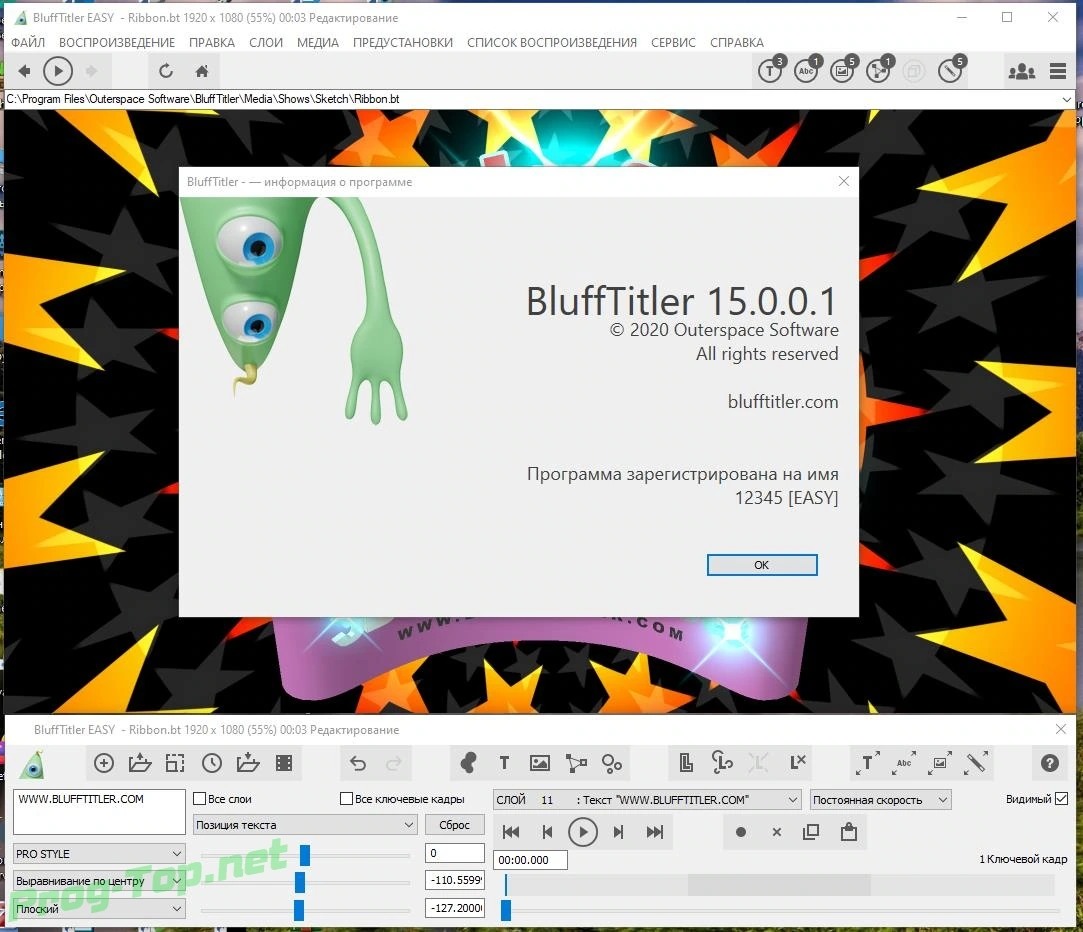Click the undo arrow in the tool window
Screen dimensions: 1083x932
(358, 763)
